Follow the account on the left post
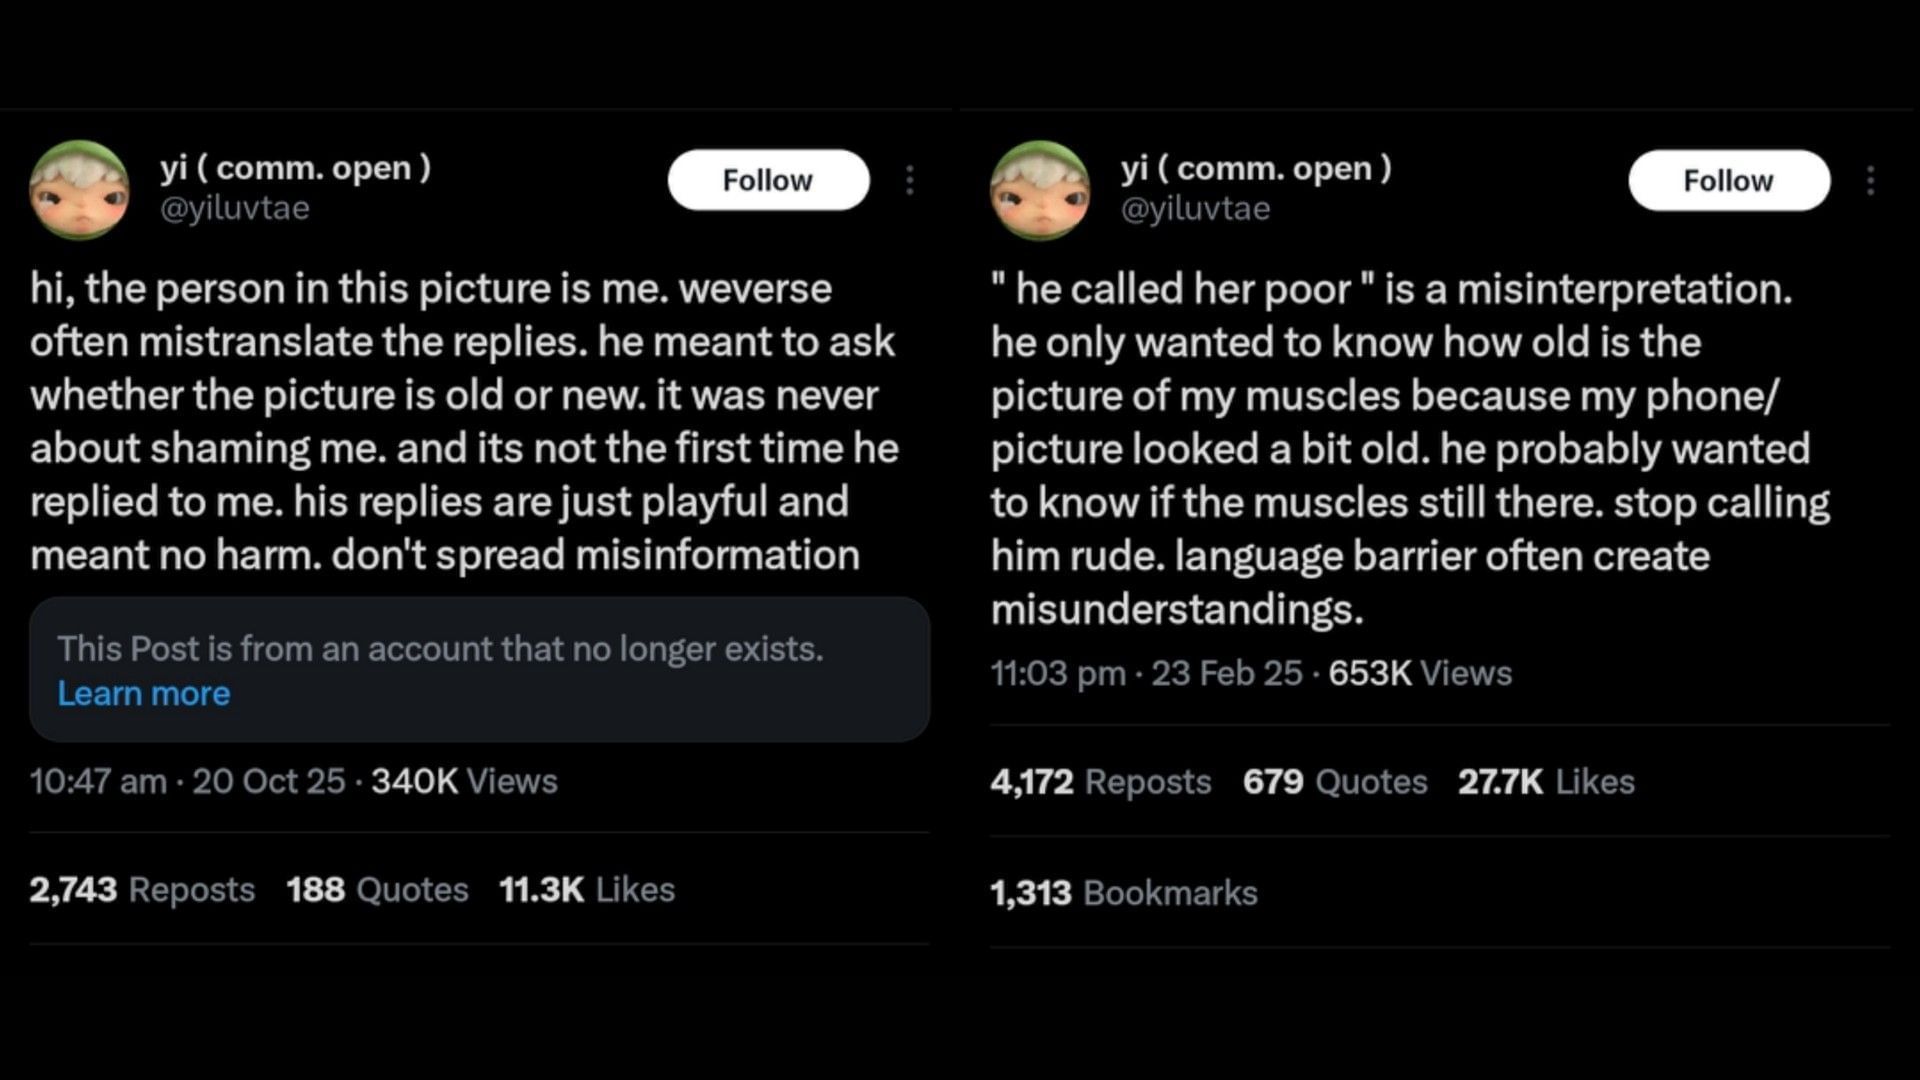Viewport: 1920px width, 1080px height. pyautogui.click(x=768, y=180)
